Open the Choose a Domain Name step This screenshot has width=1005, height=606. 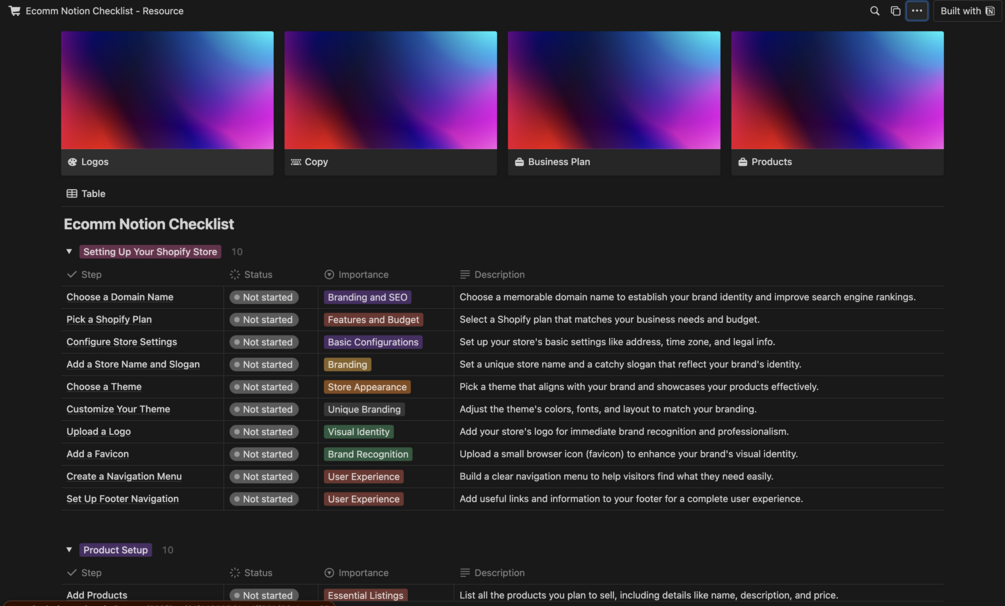pos(120,297)
